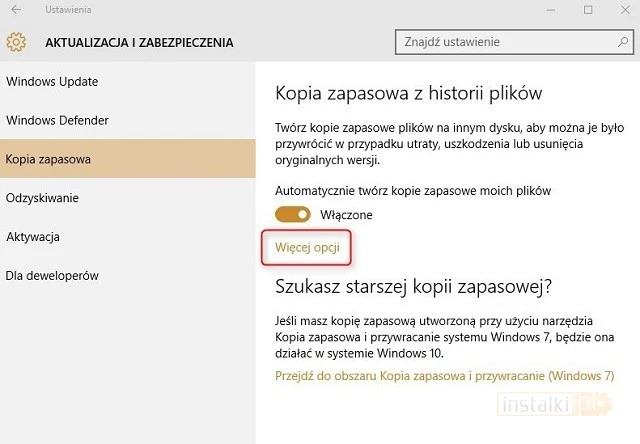The image size is (640, 444).
Task: Select Kopia zapasowa in the sidebar
Action: pyautogui.click(x=48, y=159)
